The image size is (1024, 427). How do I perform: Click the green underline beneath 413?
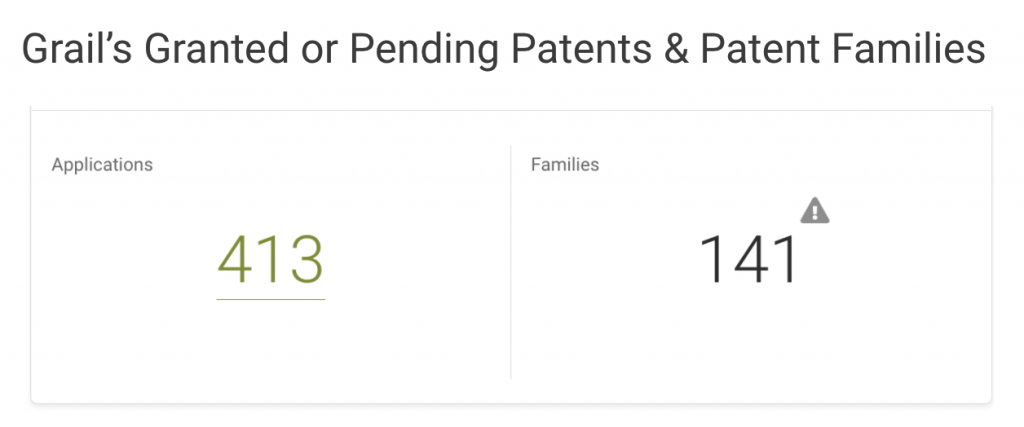tap(270, 300)
